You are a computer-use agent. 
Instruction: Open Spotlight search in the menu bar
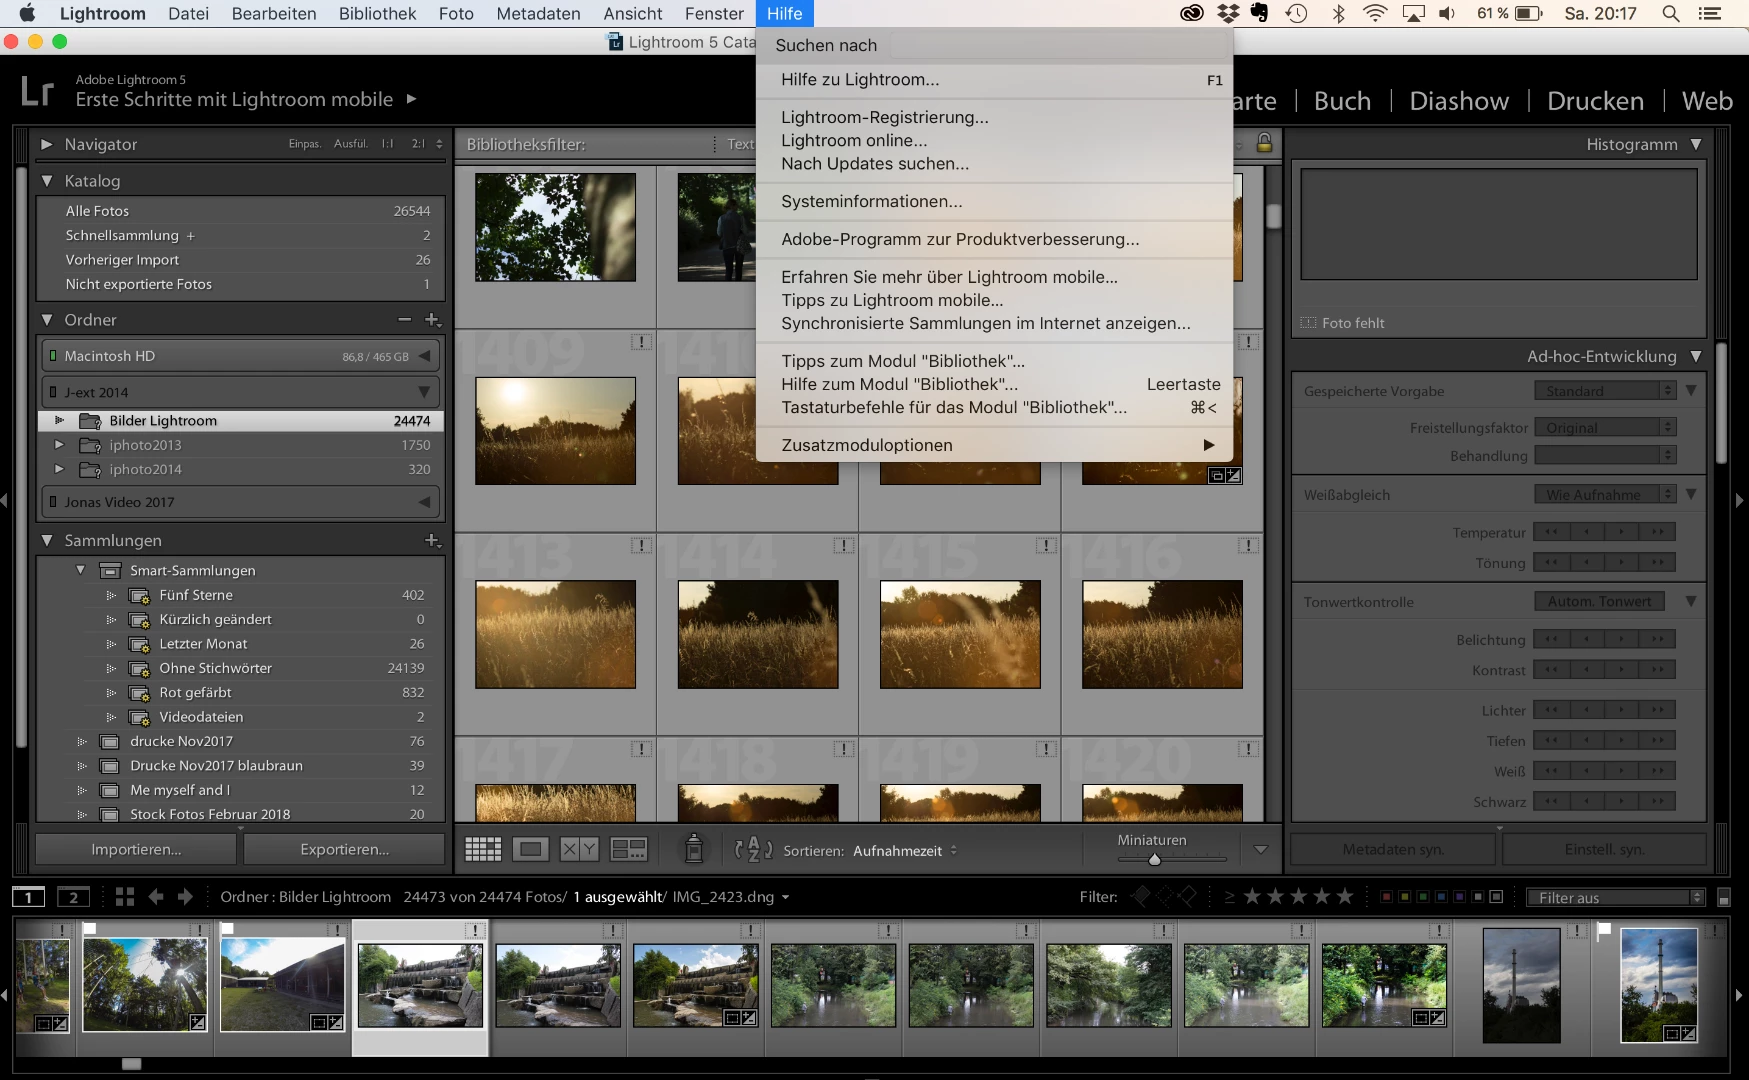[1670, 13]
